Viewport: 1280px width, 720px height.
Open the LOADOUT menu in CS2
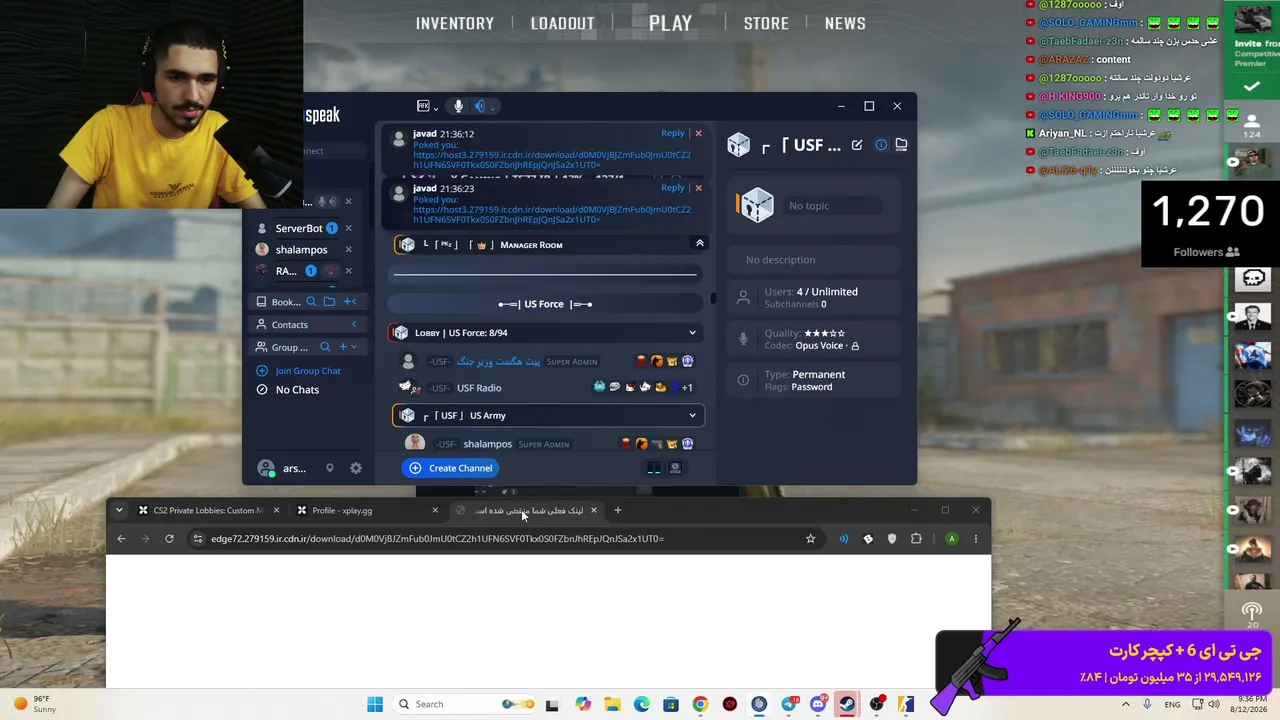pos(562,23)
